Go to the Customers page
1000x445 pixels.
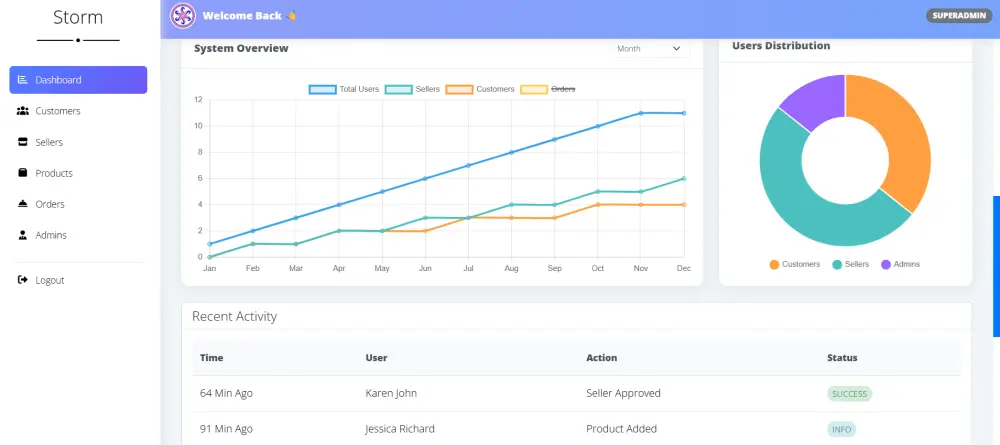(x=78, y=111)
